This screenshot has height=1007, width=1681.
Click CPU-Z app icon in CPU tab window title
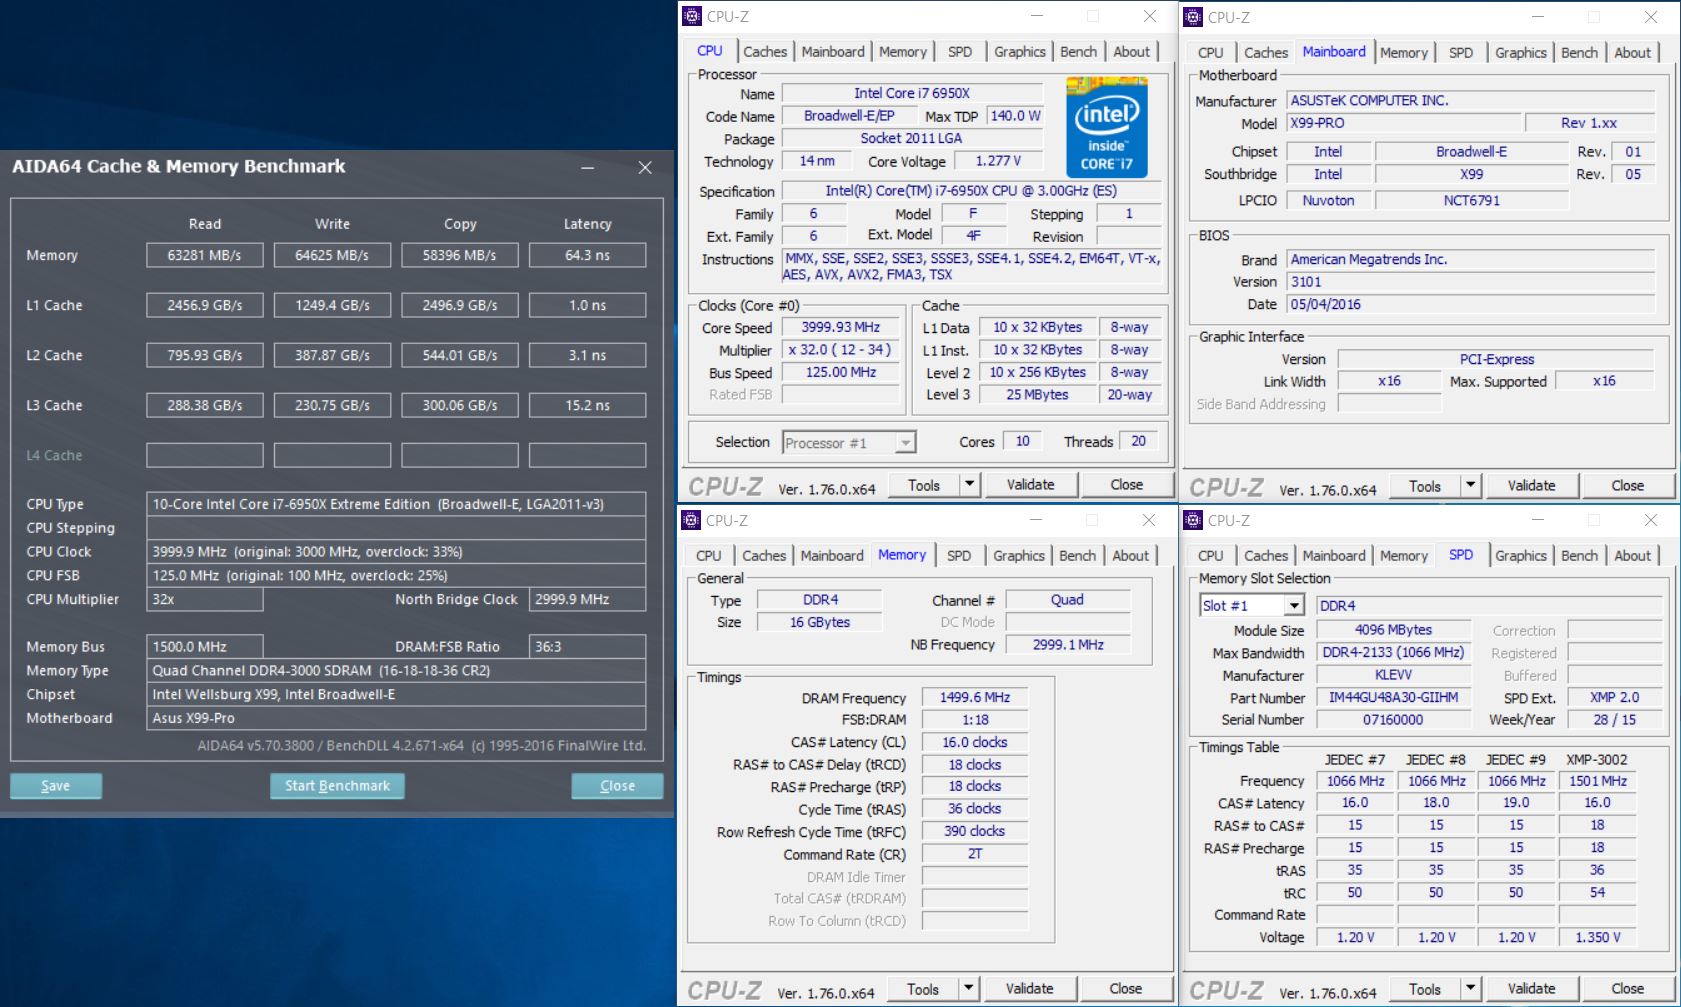click(692, 16)
